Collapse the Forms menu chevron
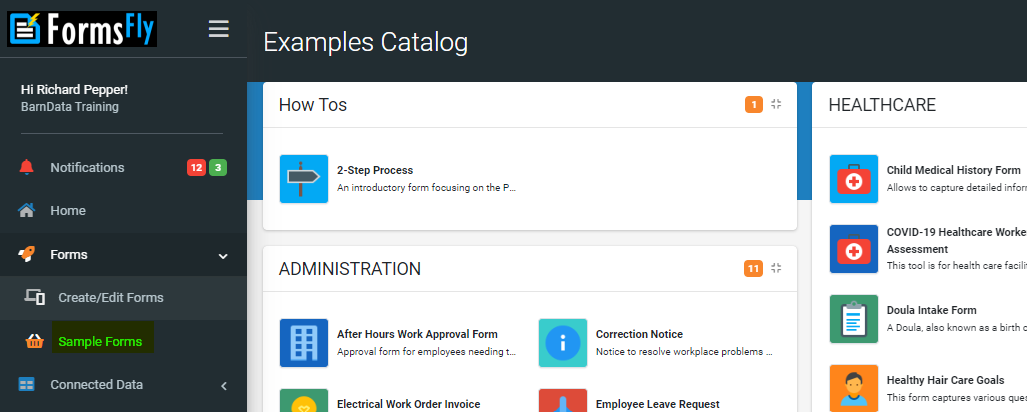The image size is (1027, 412). coord(223,255)
